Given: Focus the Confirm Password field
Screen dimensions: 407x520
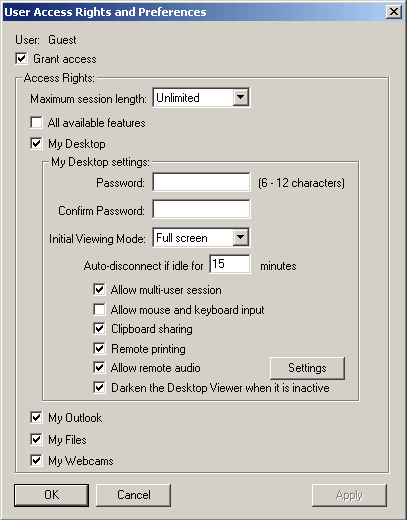Looking at the screenshot, I should [x=201, y=209].
